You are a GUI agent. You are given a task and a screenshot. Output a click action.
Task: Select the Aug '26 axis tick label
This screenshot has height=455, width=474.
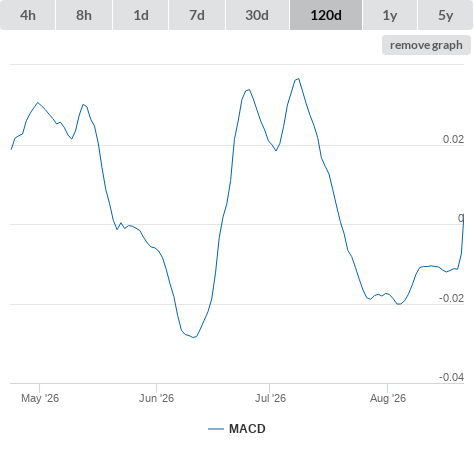tap(388, 398)
